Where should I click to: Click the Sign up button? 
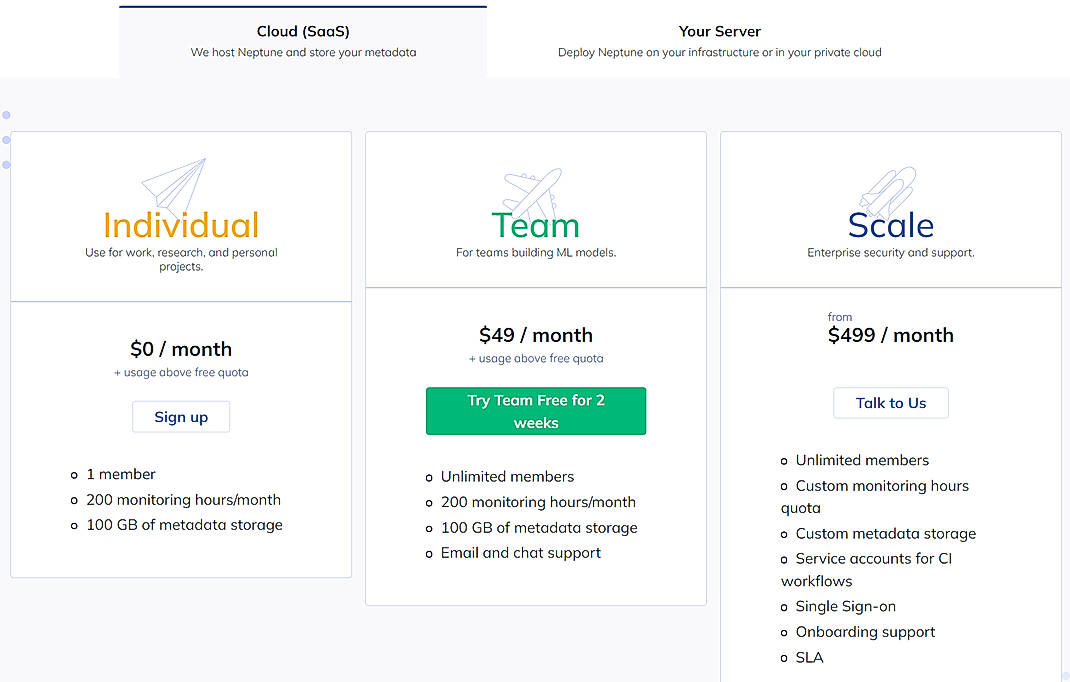(x=180, y=417)
